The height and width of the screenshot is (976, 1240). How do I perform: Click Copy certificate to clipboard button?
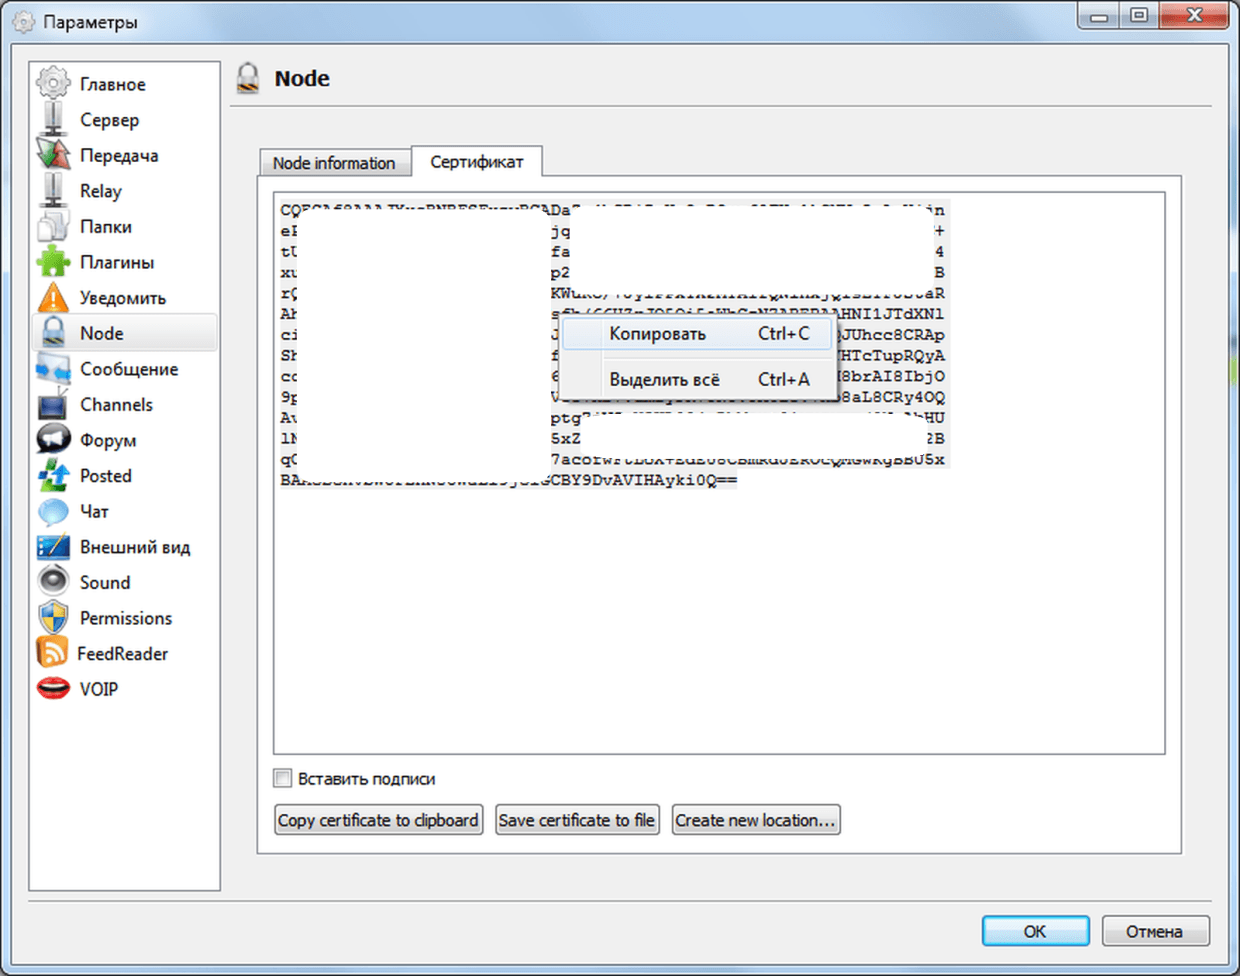click(378, 820)
